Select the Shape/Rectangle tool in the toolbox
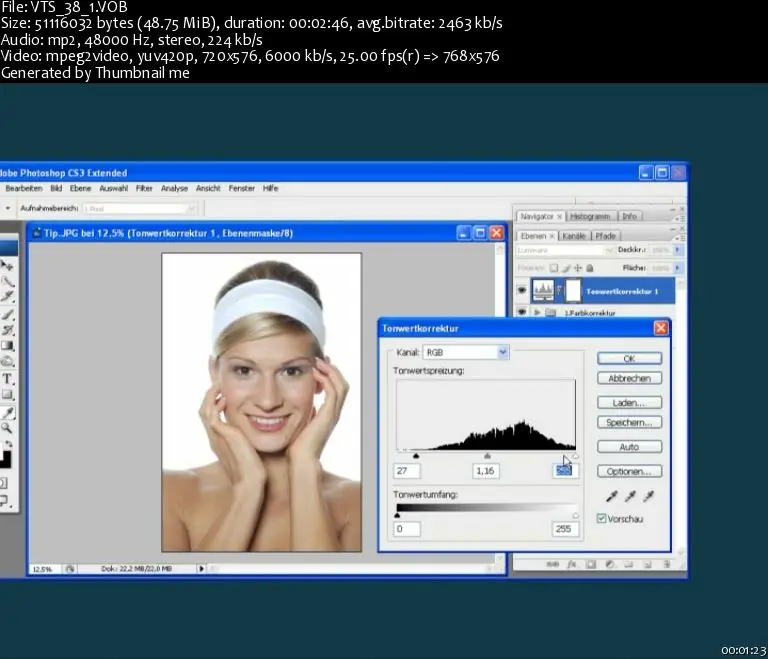768x659 pixels. tap(7, 394)
